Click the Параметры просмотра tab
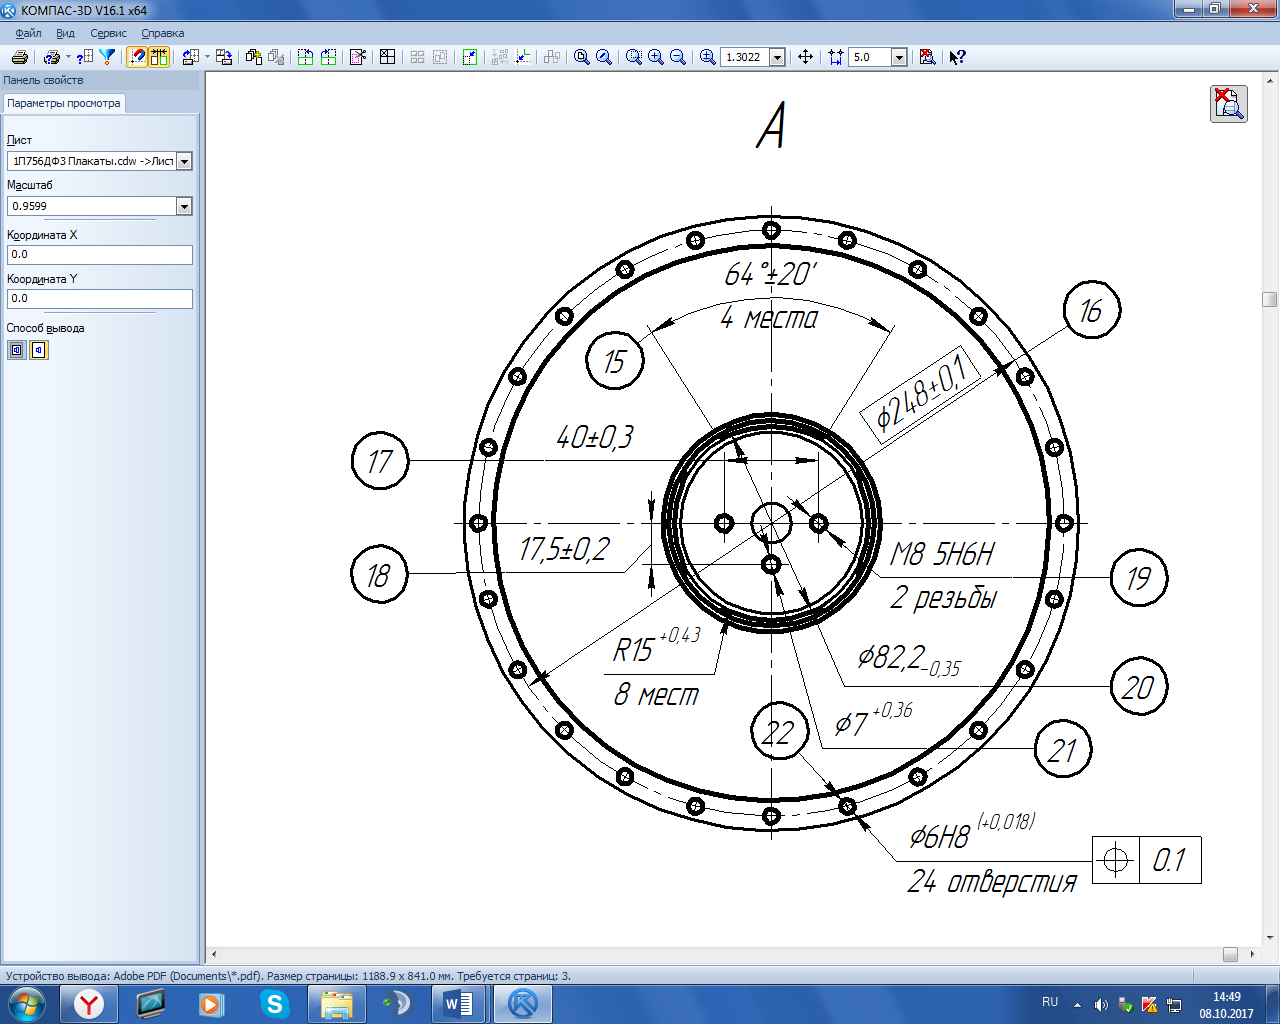 point(64,103)
